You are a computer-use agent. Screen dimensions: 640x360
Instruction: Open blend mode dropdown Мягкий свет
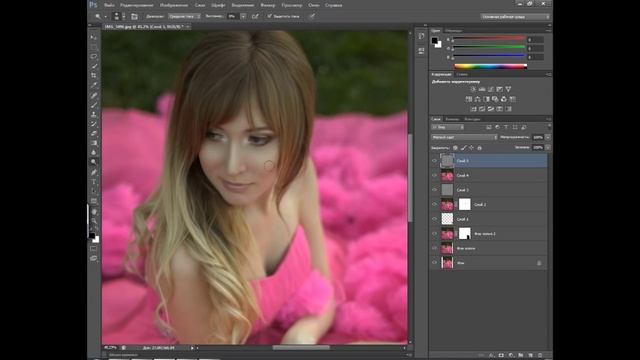[x=464, y=138]
